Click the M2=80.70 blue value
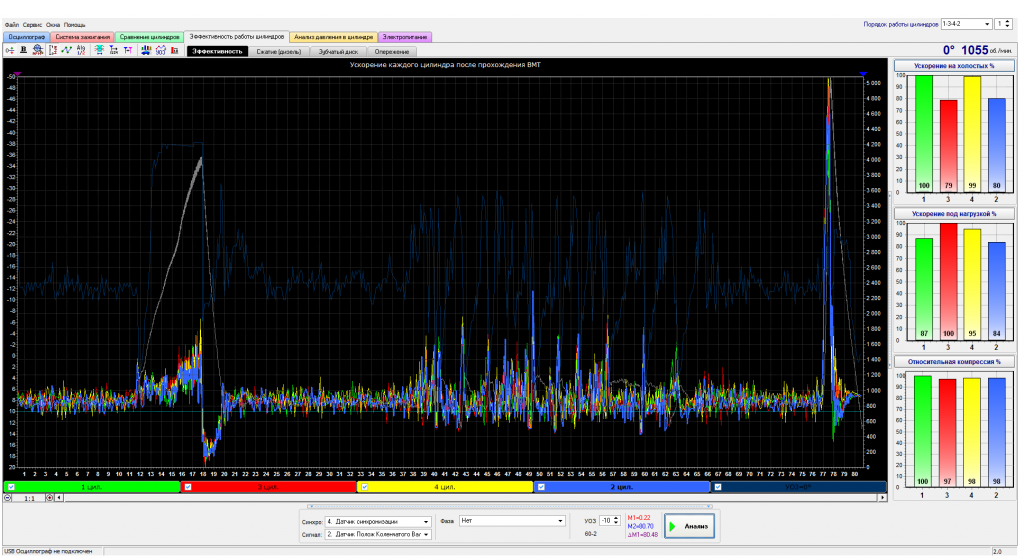Image resolution: width=1024 pixels, height=558 pixels. pos(640,526)
